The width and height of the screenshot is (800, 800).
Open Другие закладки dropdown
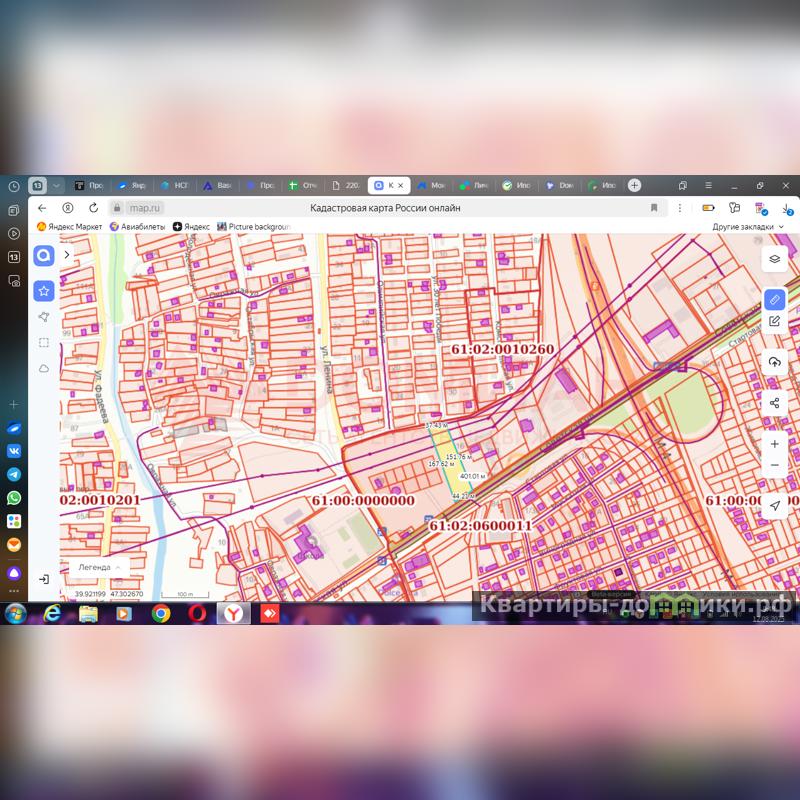coord(747,227)
